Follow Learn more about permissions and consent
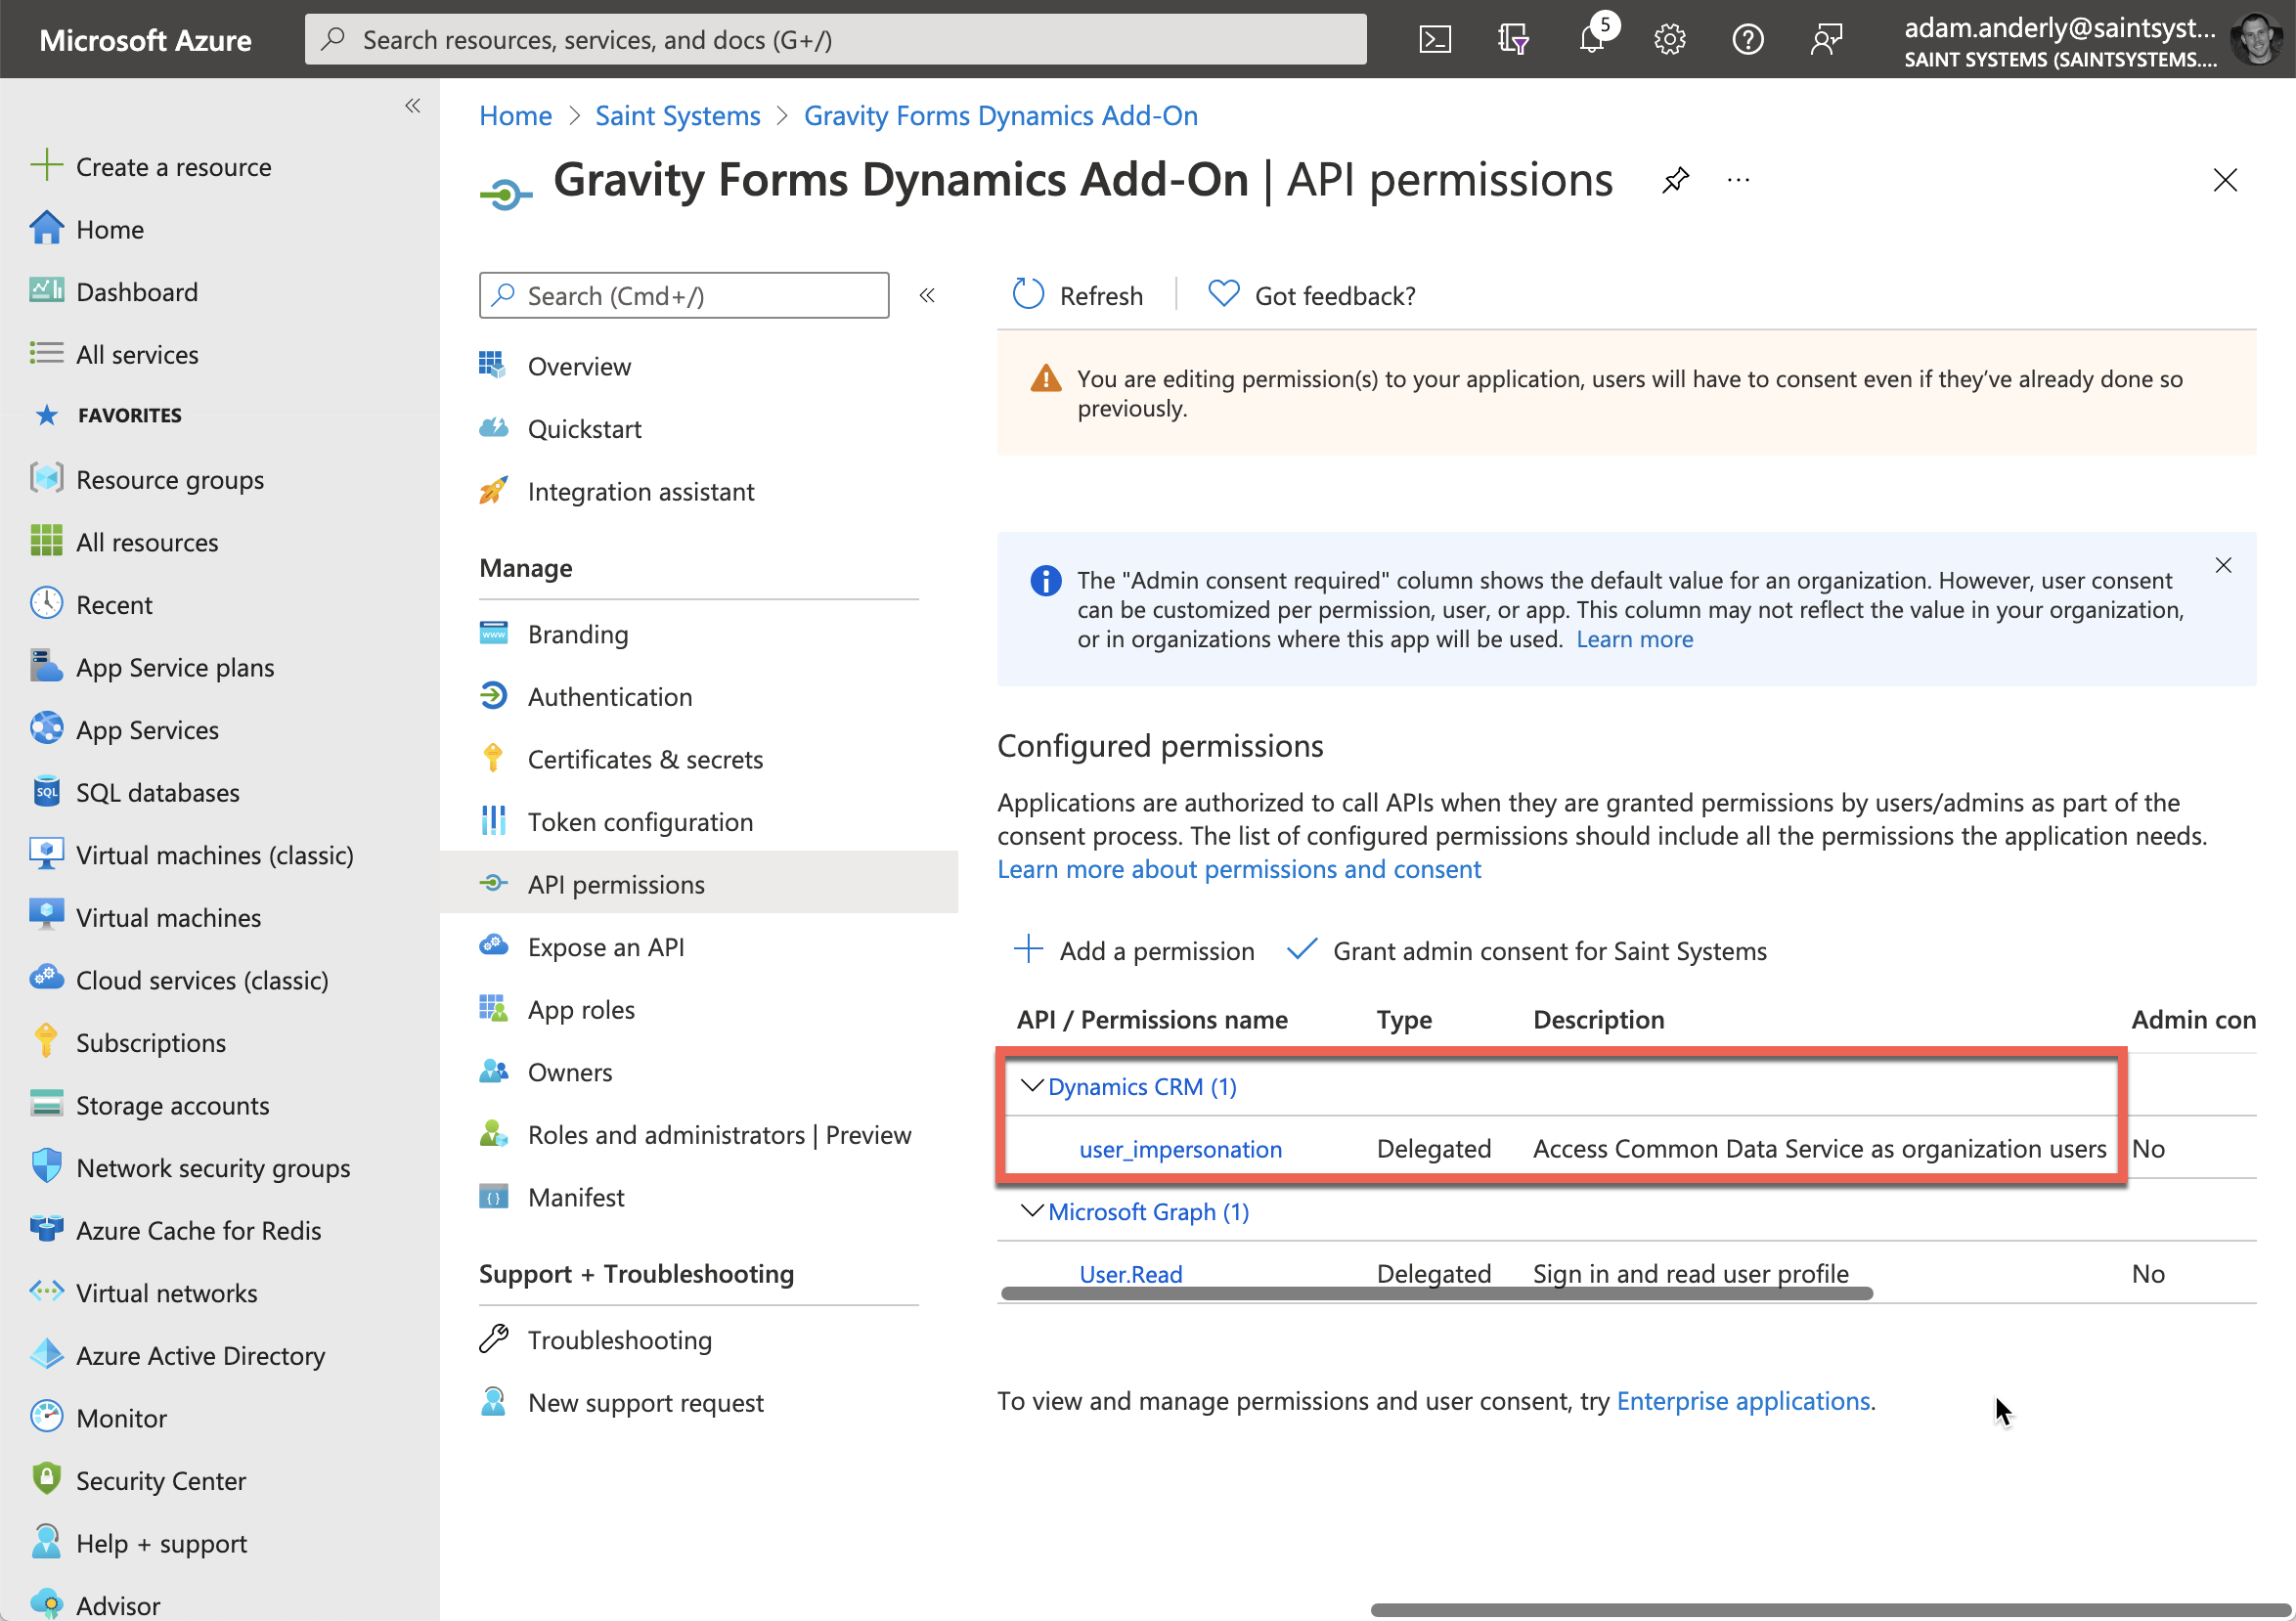Image resolution: width=2296 pixels, height=1621 pixels. [1239, 869]
